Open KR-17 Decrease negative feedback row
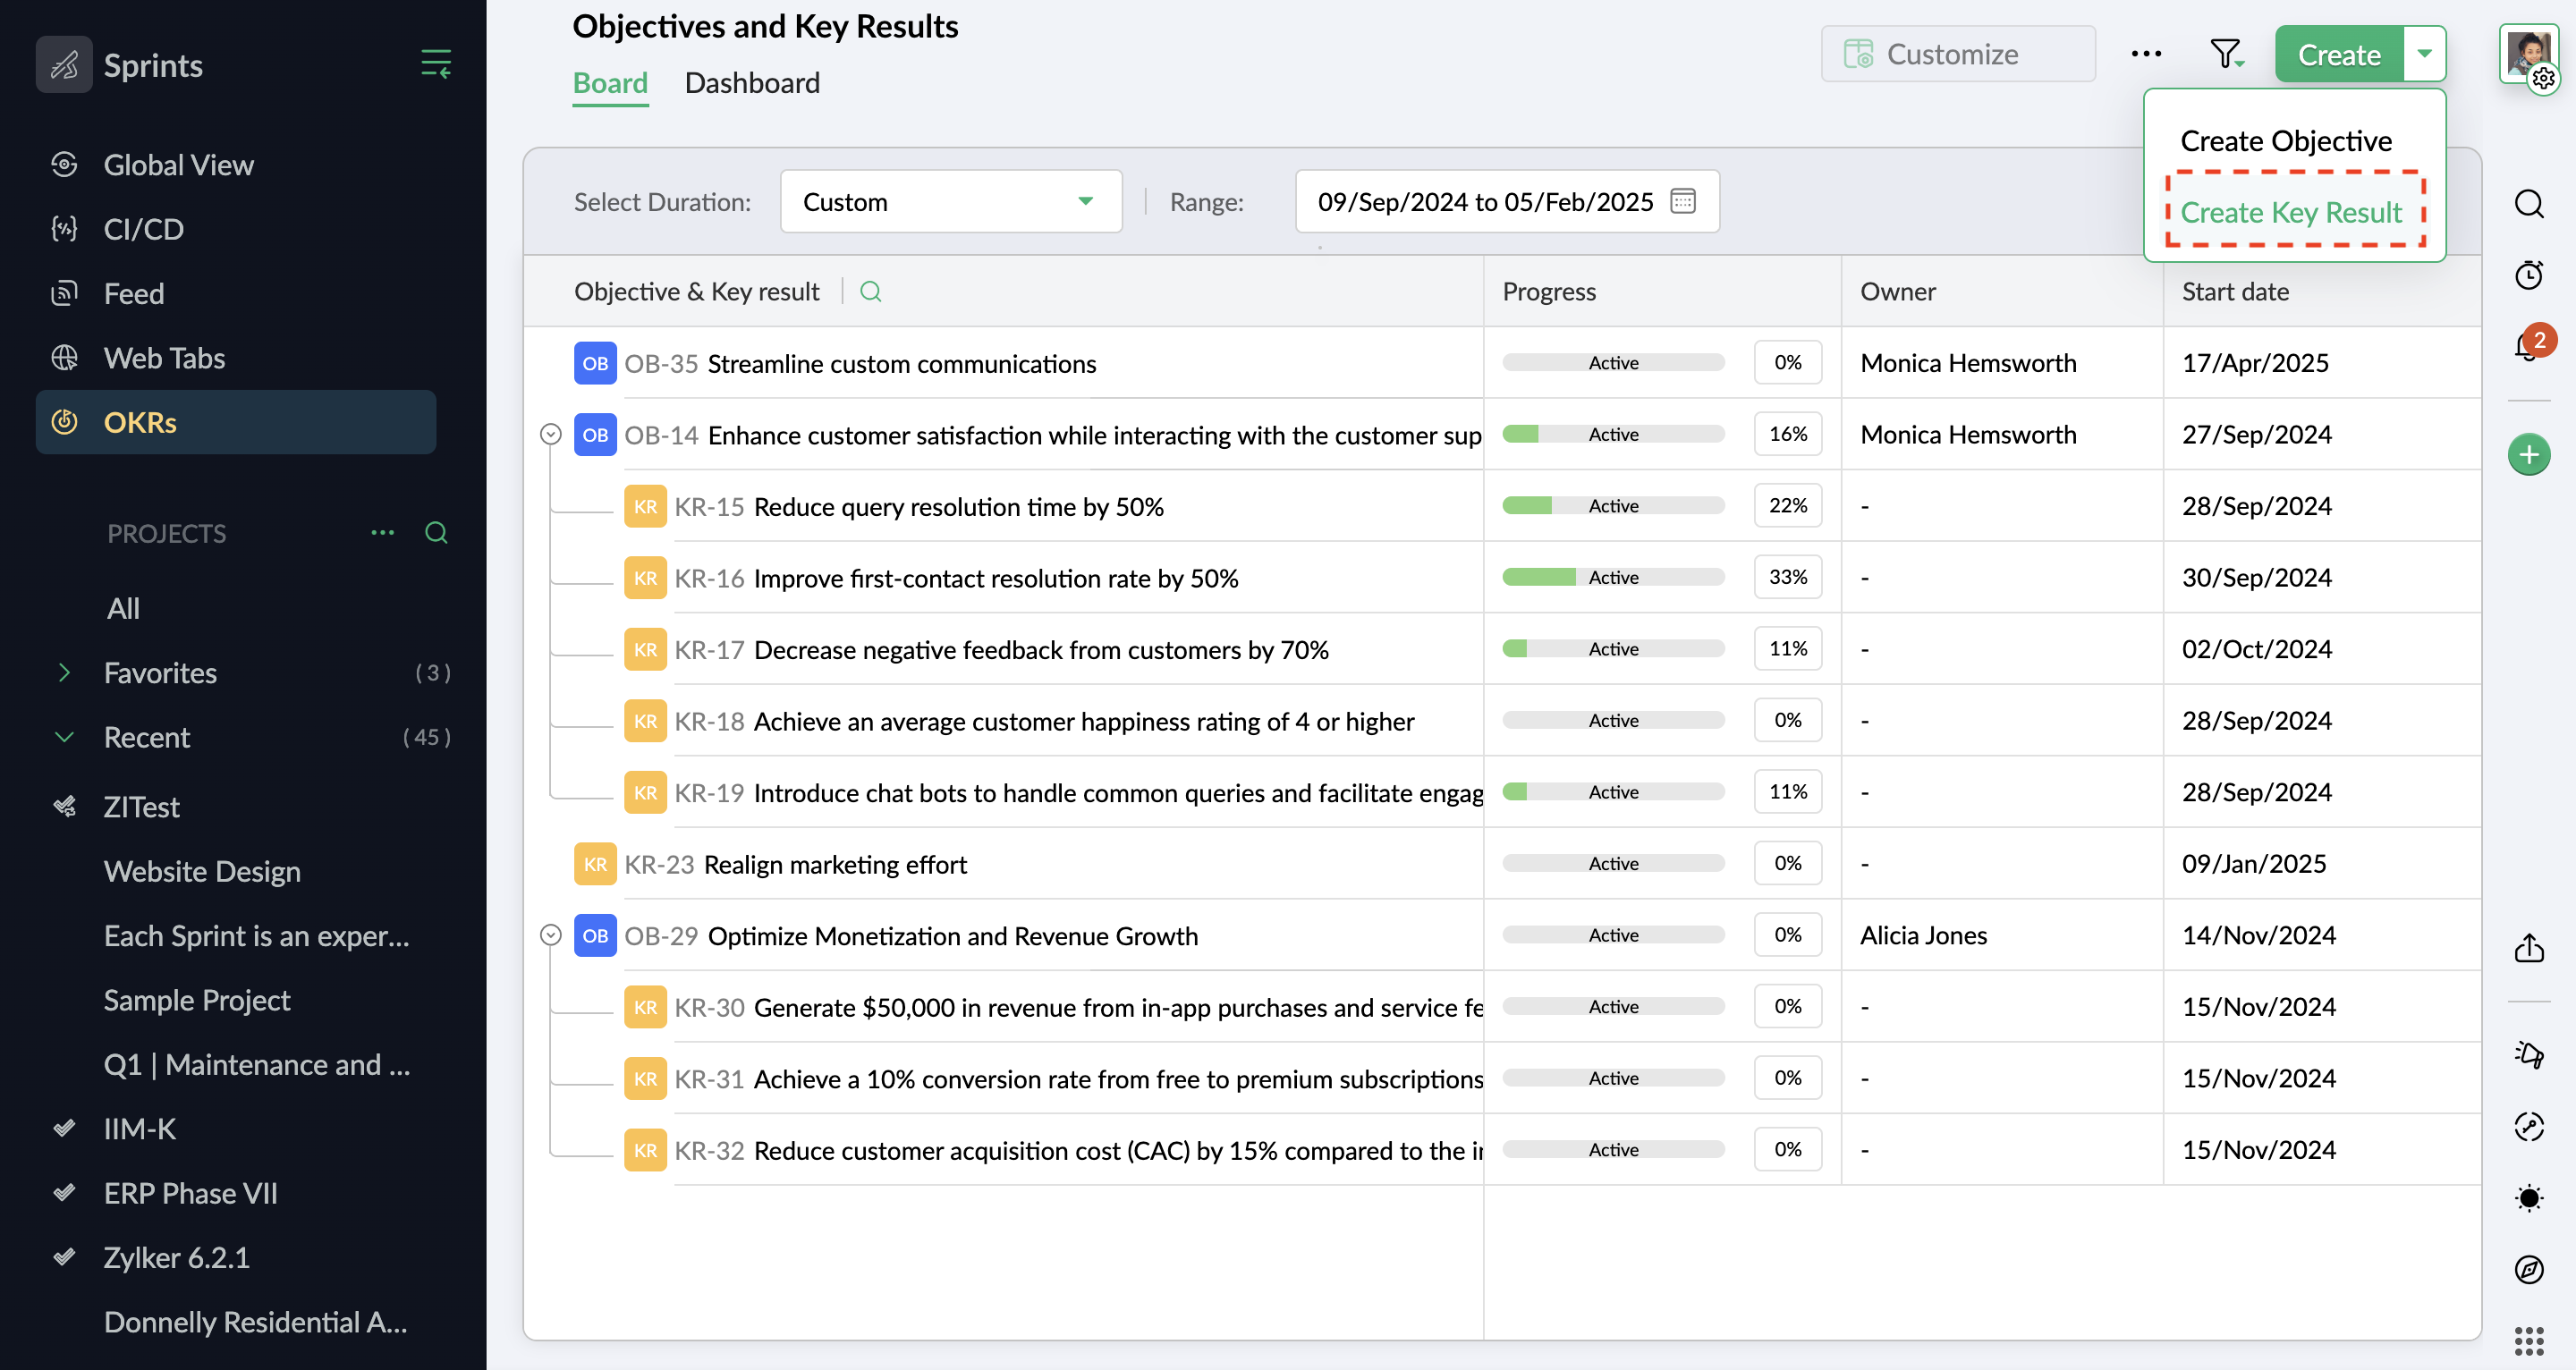The height and width of the screenshot is (1370, 2576). click(1041, 650)
